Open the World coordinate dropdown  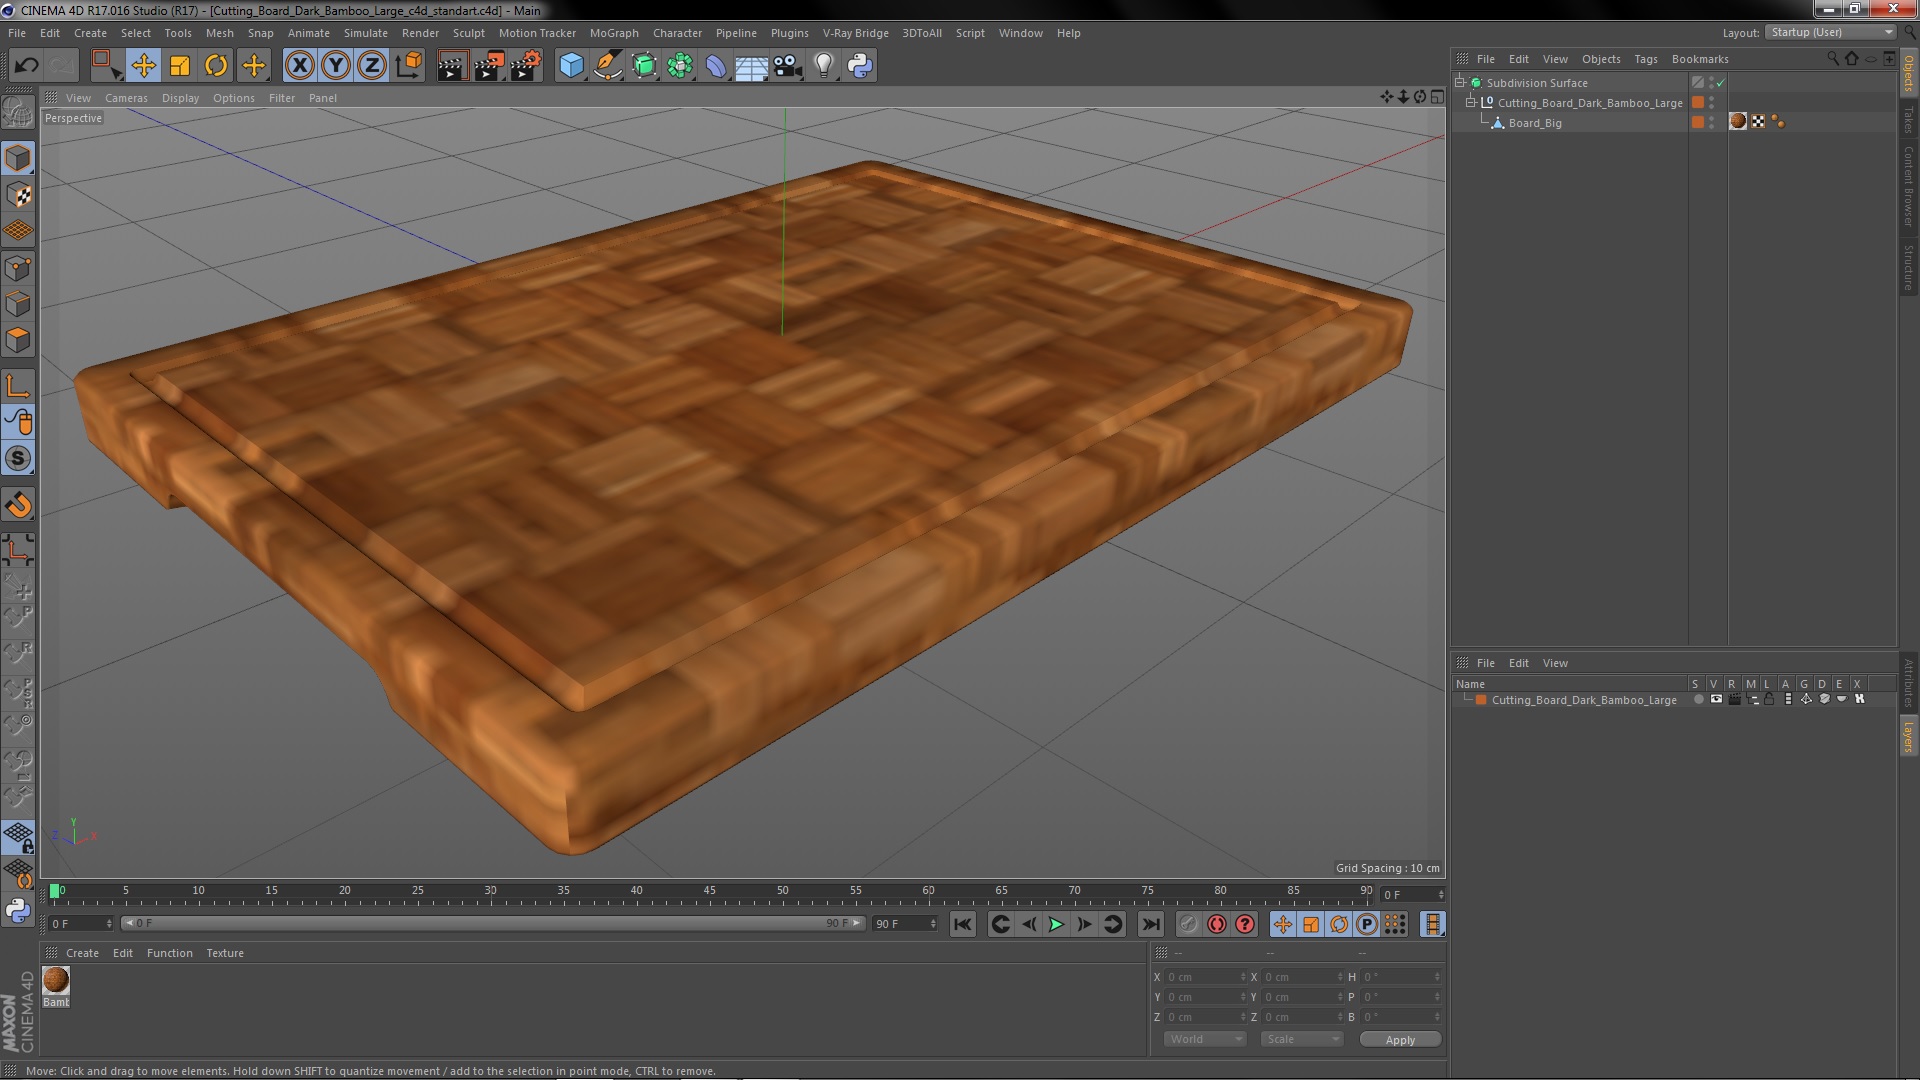(x=1205, y=1039)
